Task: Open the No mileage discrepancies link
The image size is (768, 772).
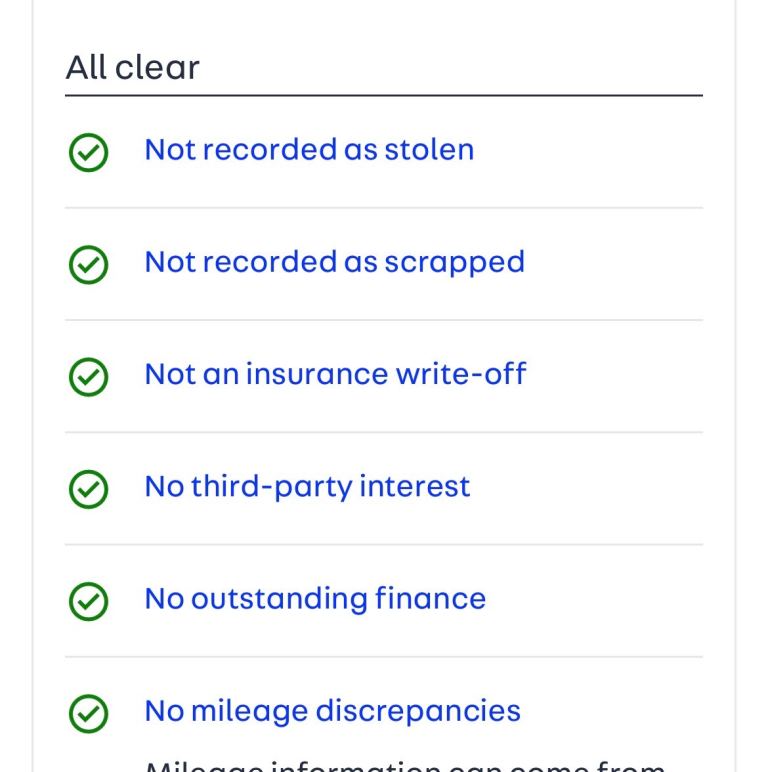Action: pos(332,712)
